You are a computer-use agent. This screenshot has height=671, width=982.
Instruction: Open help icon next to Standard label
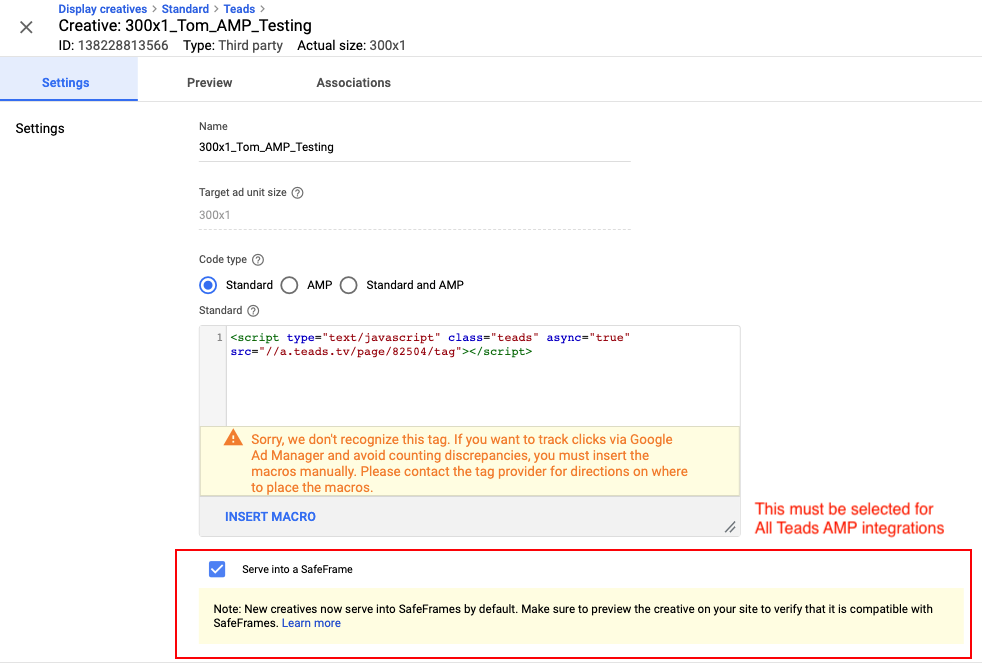(253, 311)
